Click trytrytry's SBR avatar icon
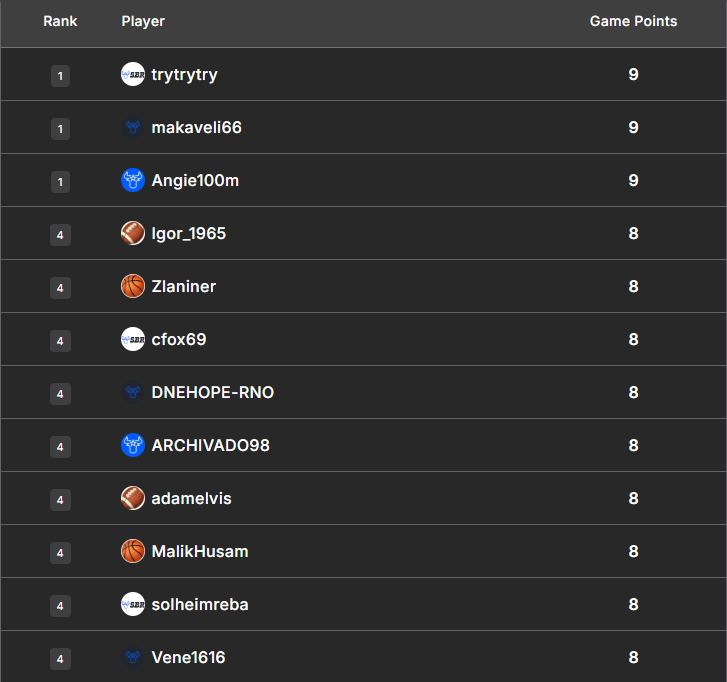Image resolution: width=727 pixels, height=682 pixels. [133, 75]
